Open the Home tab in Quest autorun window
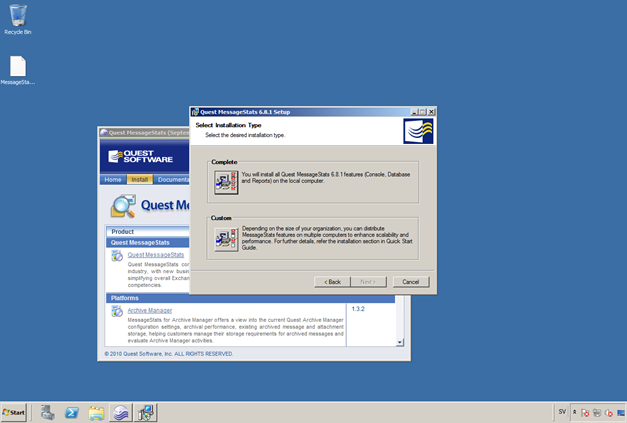 [113, 180]
